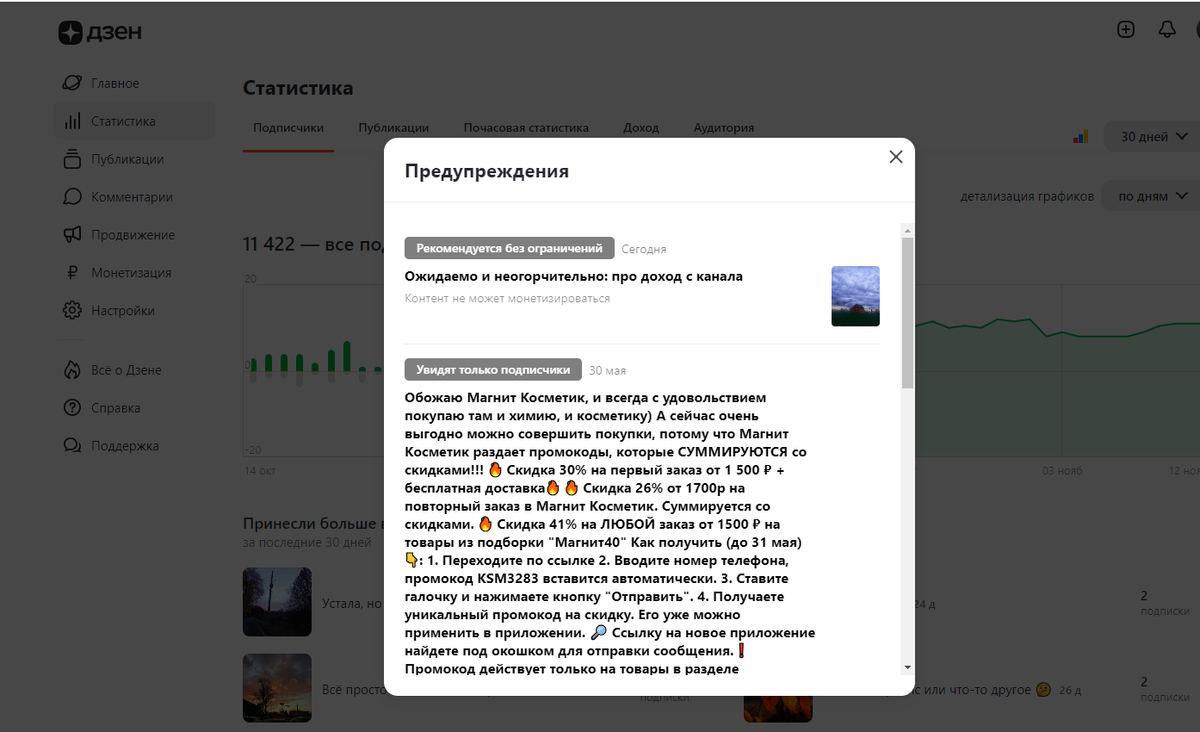Click the дзен logo

pyautogui.click(x=100, y=32)
